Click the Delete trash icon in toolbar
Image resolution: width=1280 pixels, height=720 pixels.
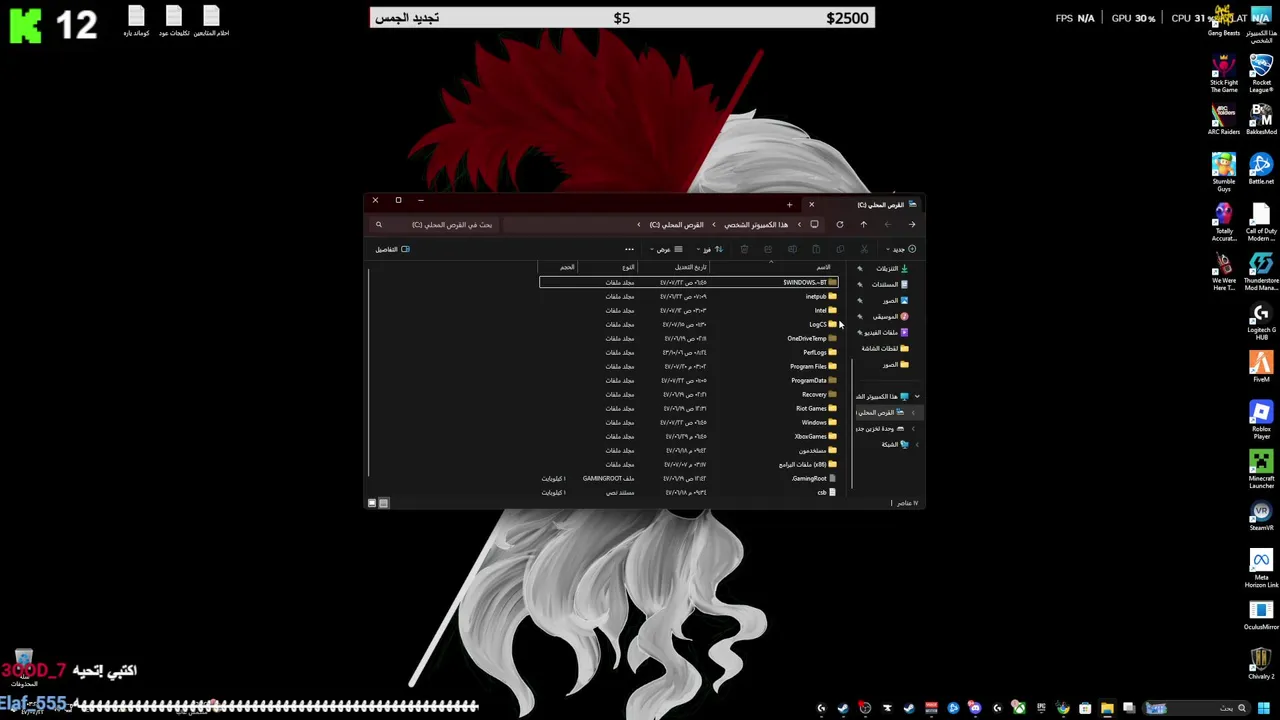pos(744,249)
